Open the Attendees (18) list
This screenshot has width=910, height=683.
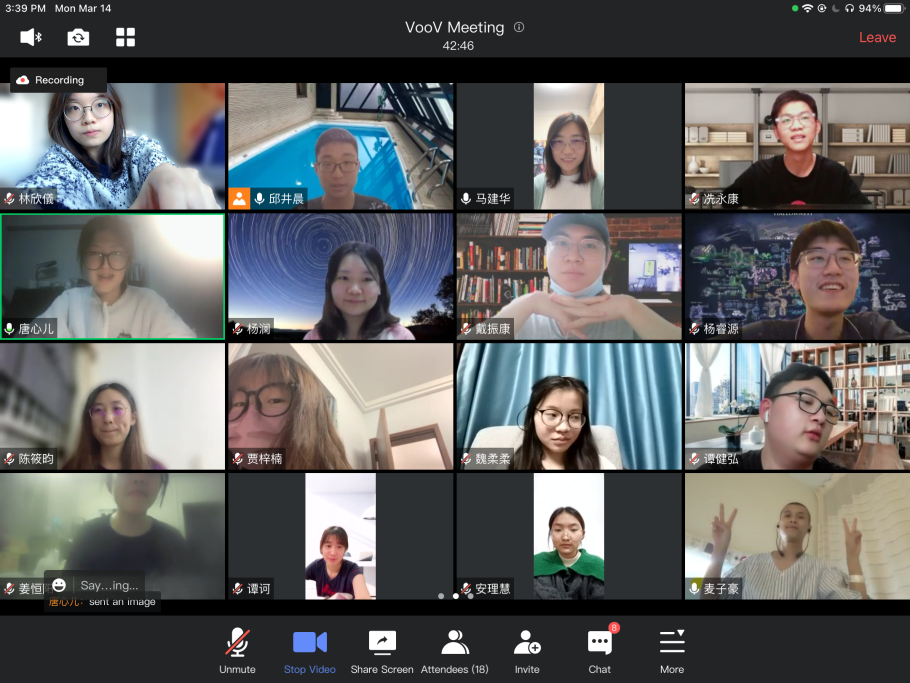click(455, 650)
